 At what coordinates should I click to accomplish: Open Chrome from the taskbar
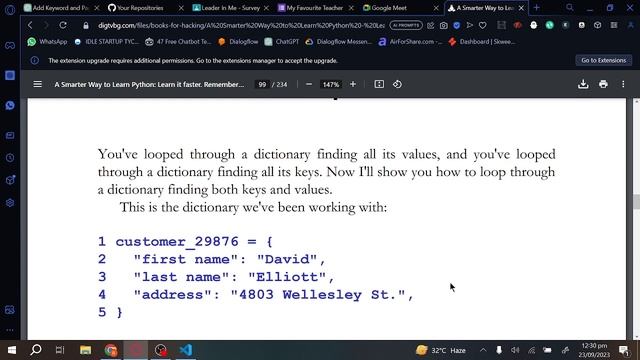(x=111, y=350)
